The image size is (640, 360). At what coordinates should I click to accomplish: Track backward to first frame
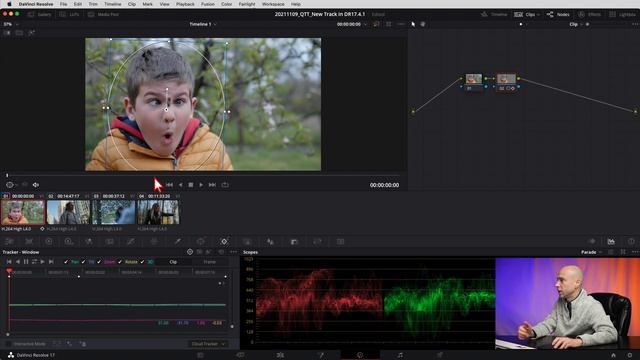(x=9, y=262)
